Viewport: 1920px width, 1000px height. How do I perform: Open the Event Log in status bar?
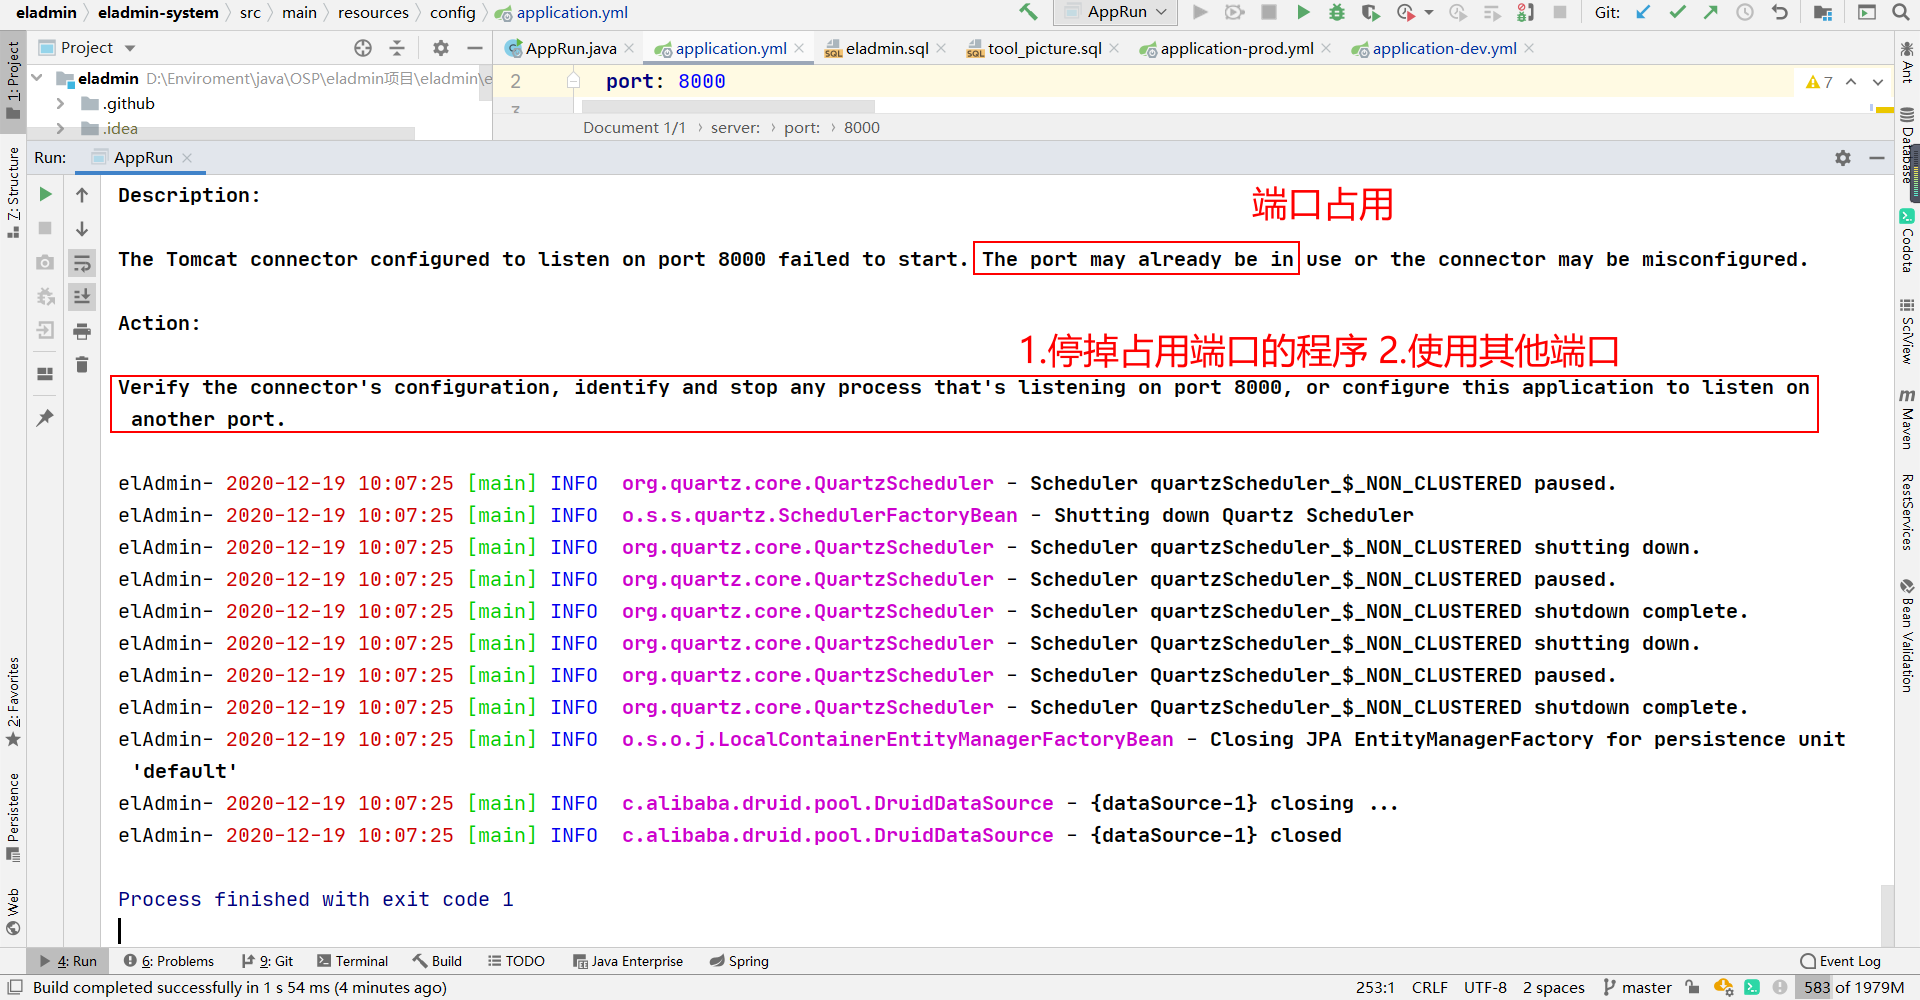(1840, 961)
